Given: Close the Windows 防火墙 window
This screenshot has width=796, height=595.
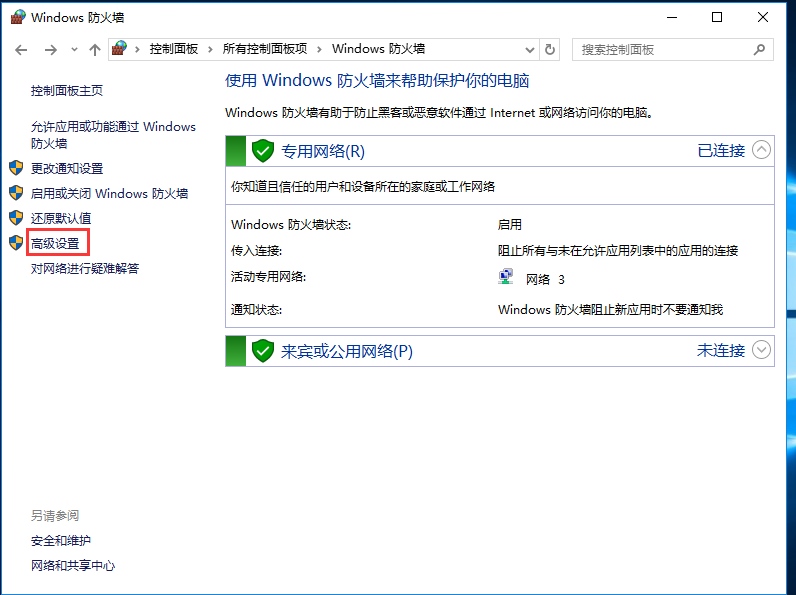Looking at the screenshot, I should point(762,17).
